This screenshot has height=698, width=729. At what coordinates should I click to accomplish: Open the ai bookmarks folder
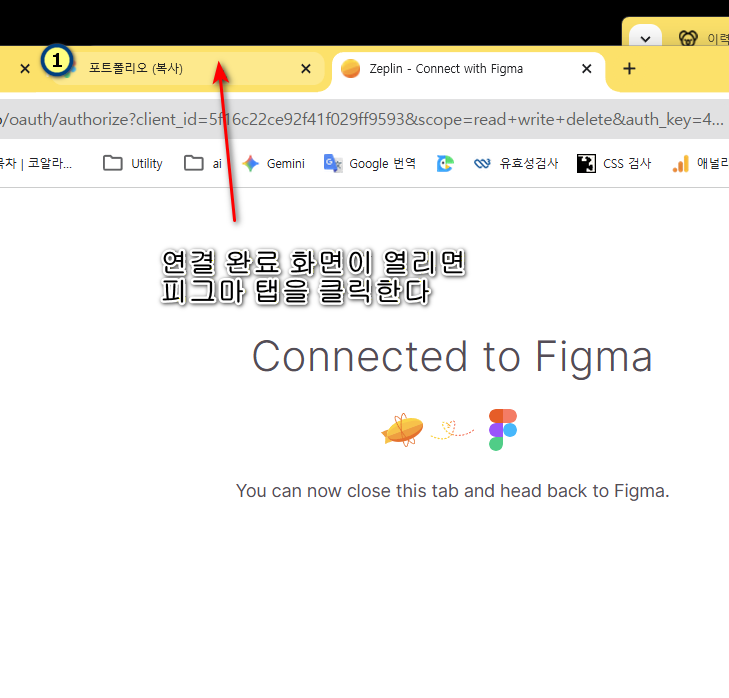[x=203, y=163]
